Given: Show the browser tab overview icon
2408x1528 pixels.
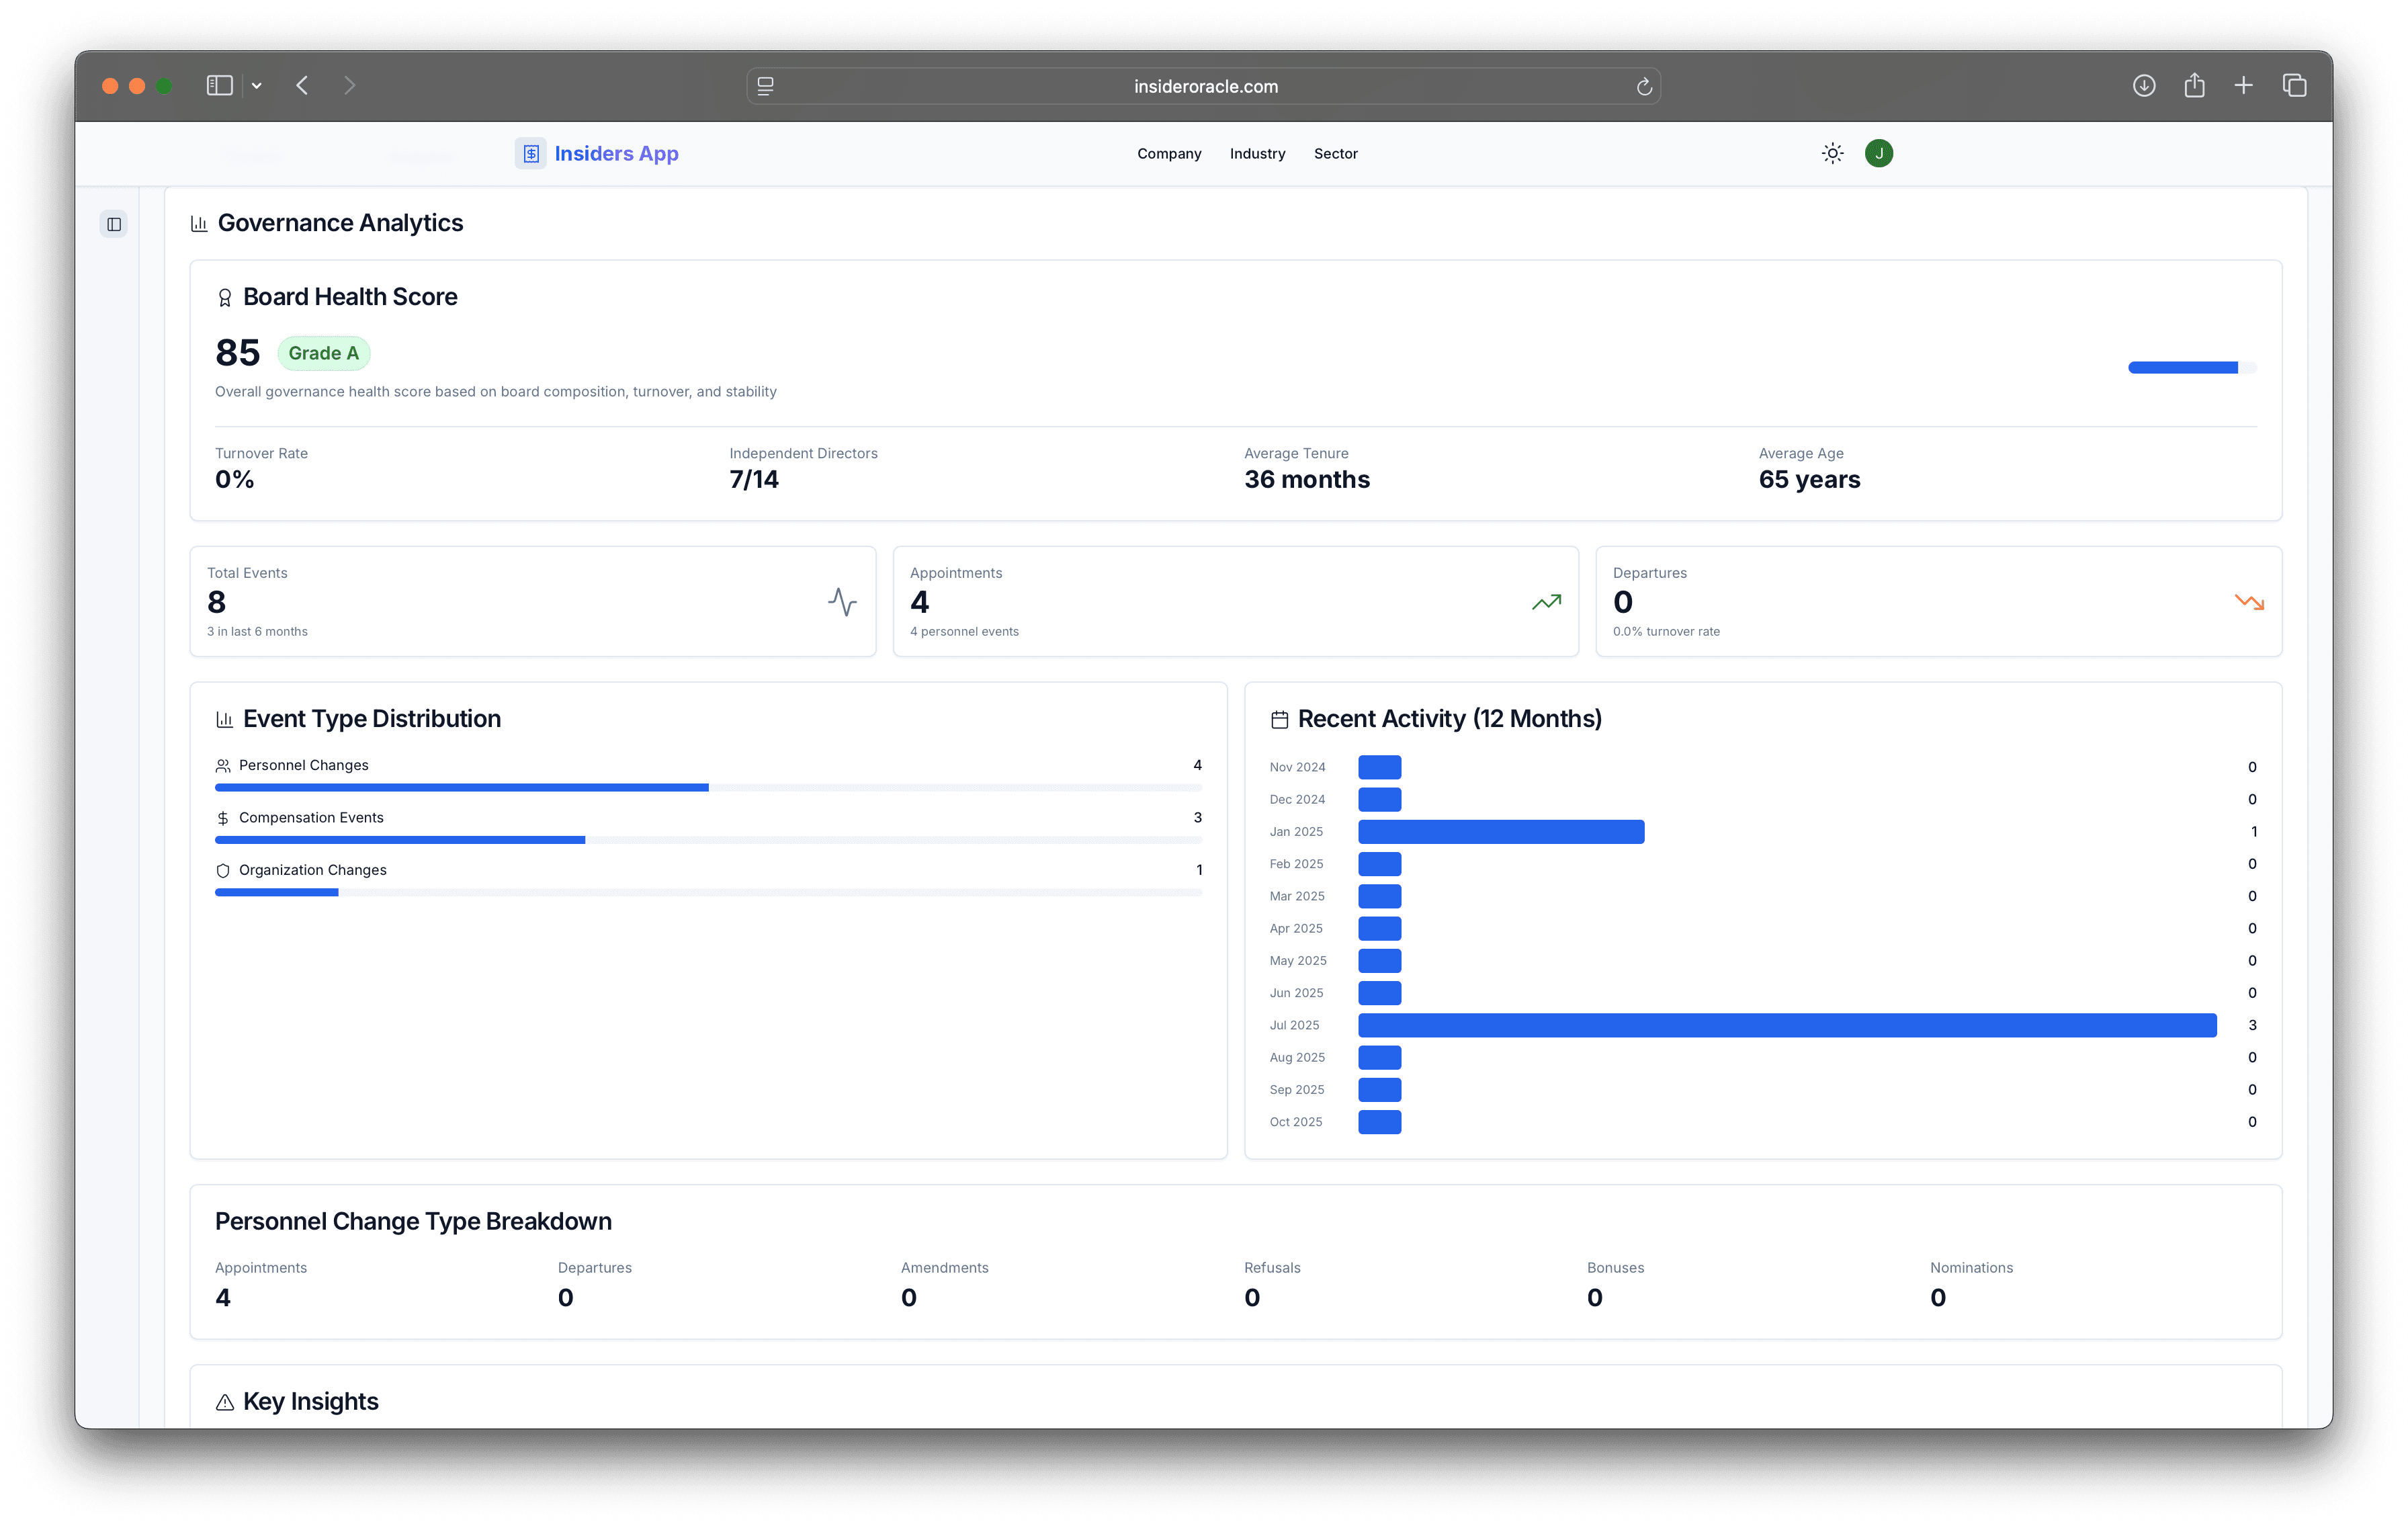Looking at the screenshot, I should point(2294,86).
